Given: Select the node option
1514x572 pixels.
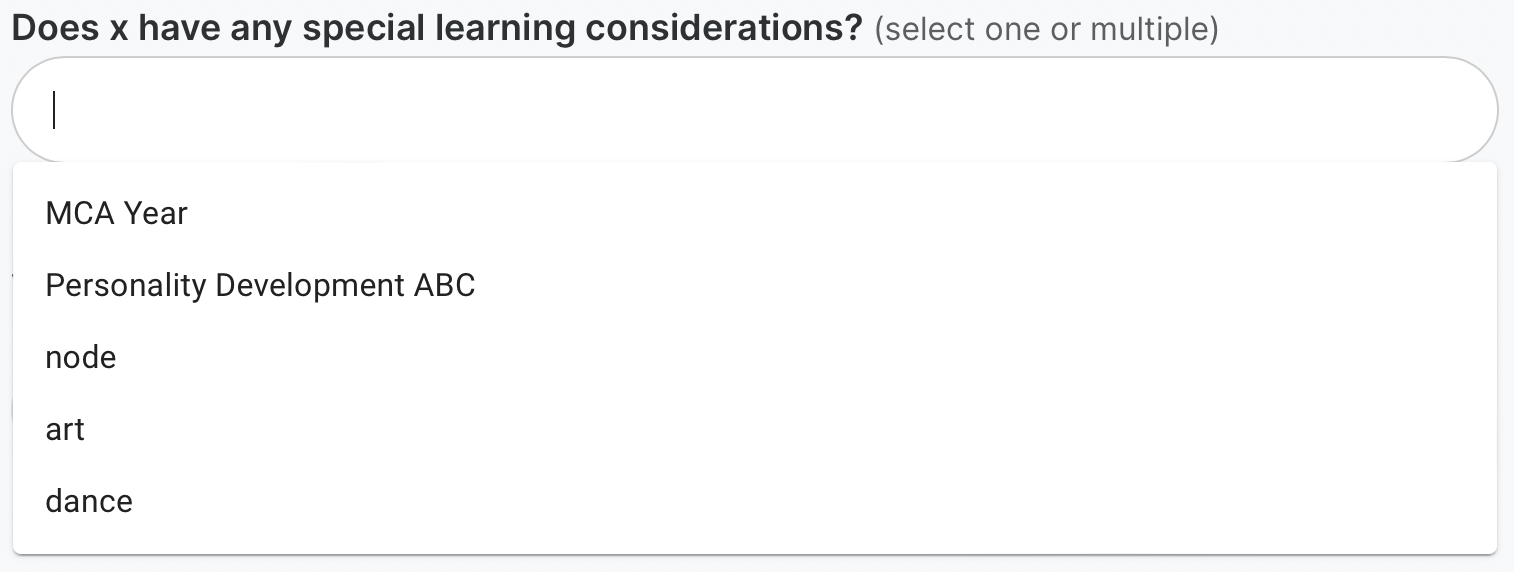Looking at the screenshot, I should click(81, 358).
